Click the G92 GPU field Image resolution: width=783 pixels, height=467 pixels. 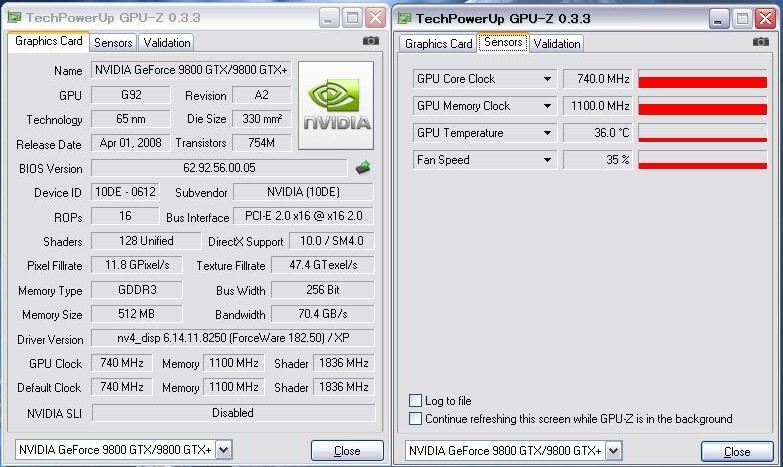point(131,95)
